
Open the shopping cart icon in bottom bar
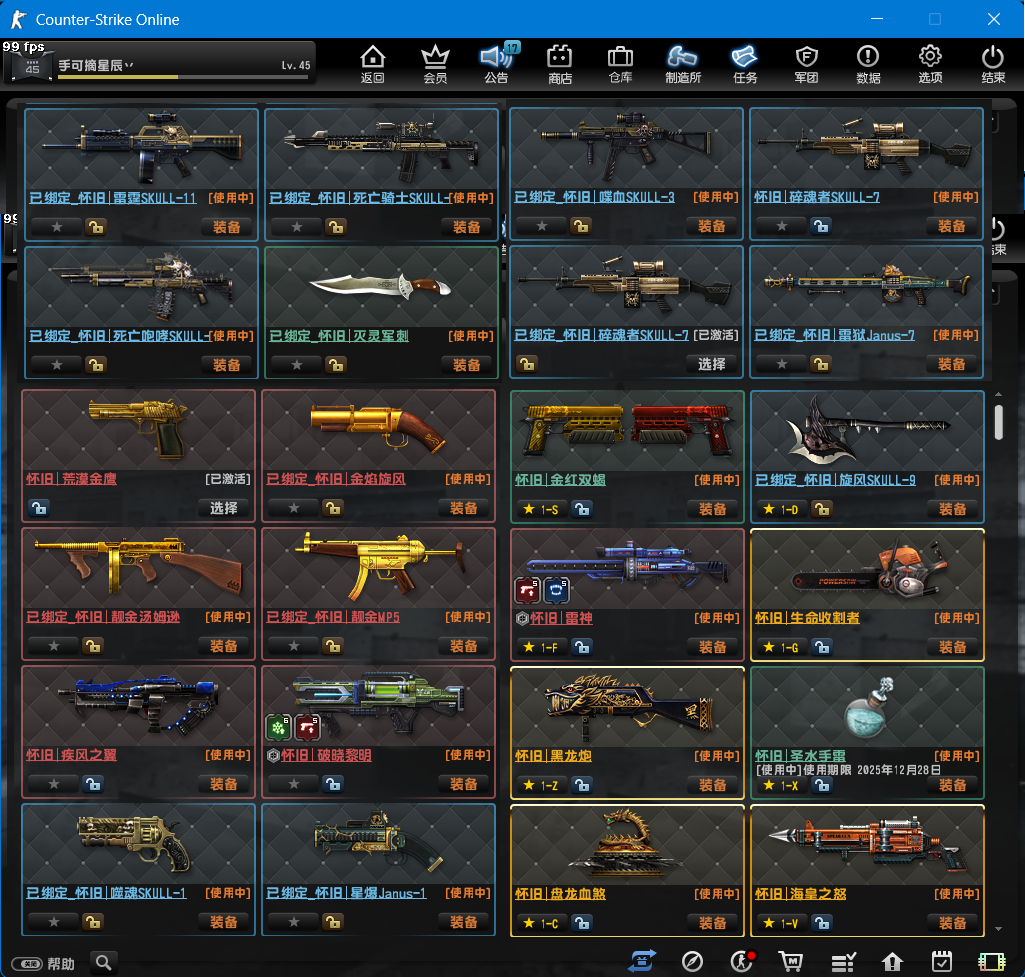[x=791, y=961]
